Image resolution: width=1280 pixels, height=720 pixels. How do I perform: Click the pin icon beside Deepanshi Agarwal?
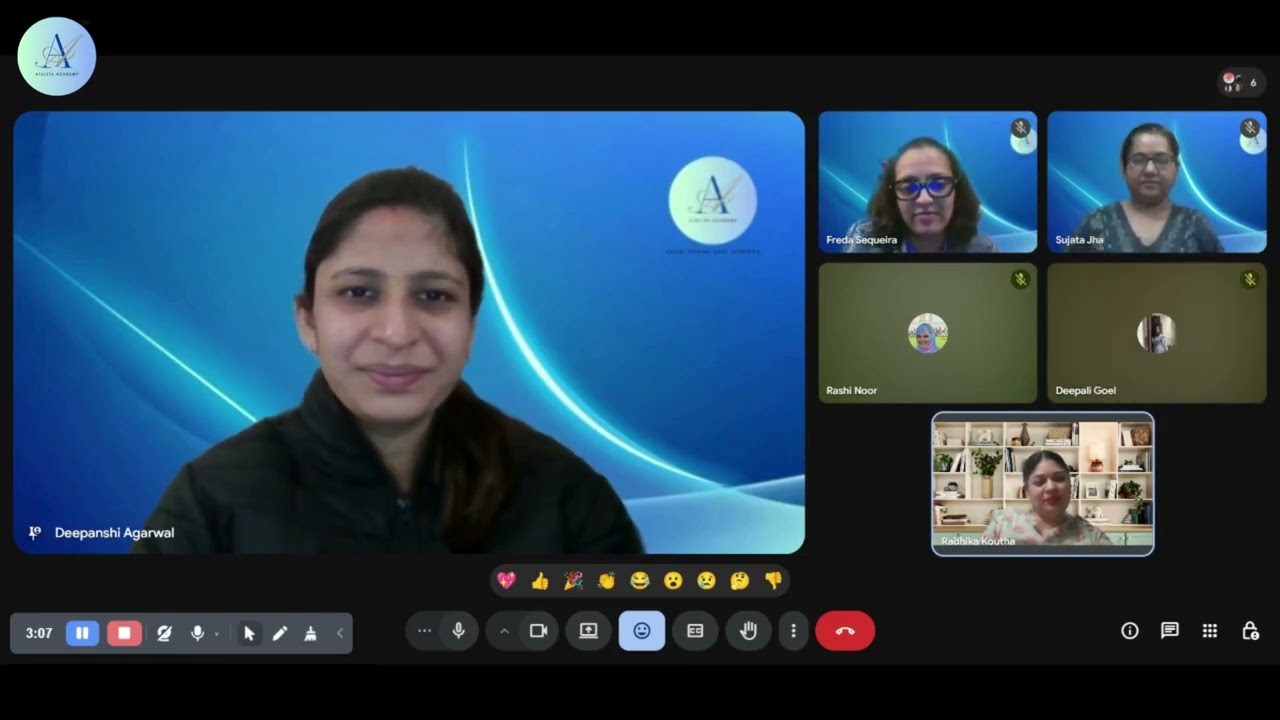point(35,533)
